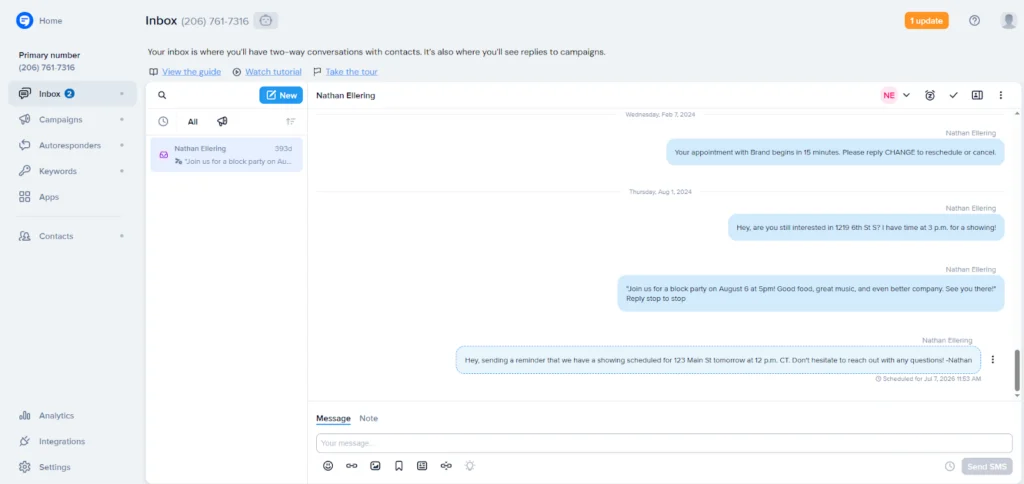Image resolution: width=1024 pixels, height=484 pixels.
Task: Filter inbox by campaign megaphone icon
Action: pos(222,121)
